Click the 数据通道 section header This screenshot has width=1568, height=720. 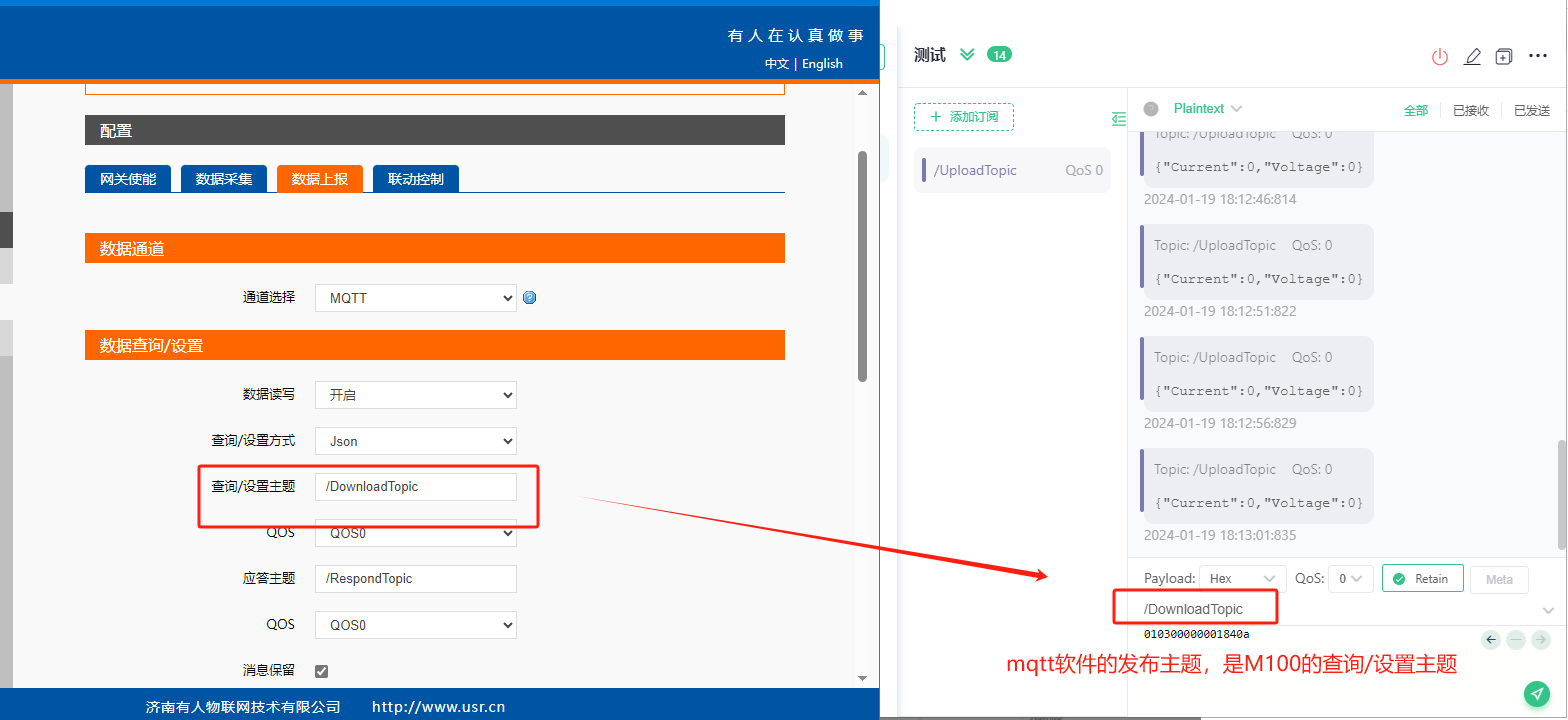point(435,248)
